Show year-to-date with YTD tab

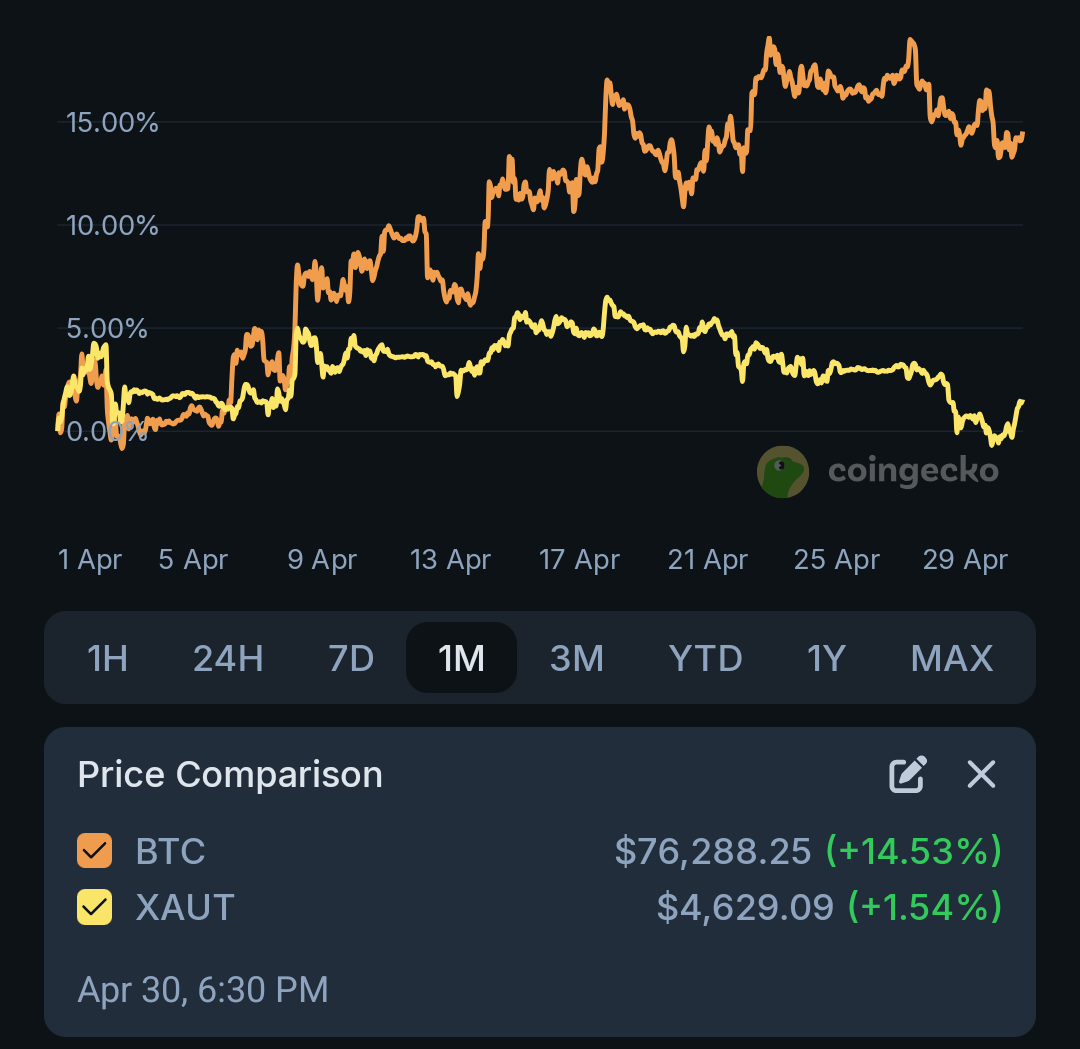coord(705,658)
